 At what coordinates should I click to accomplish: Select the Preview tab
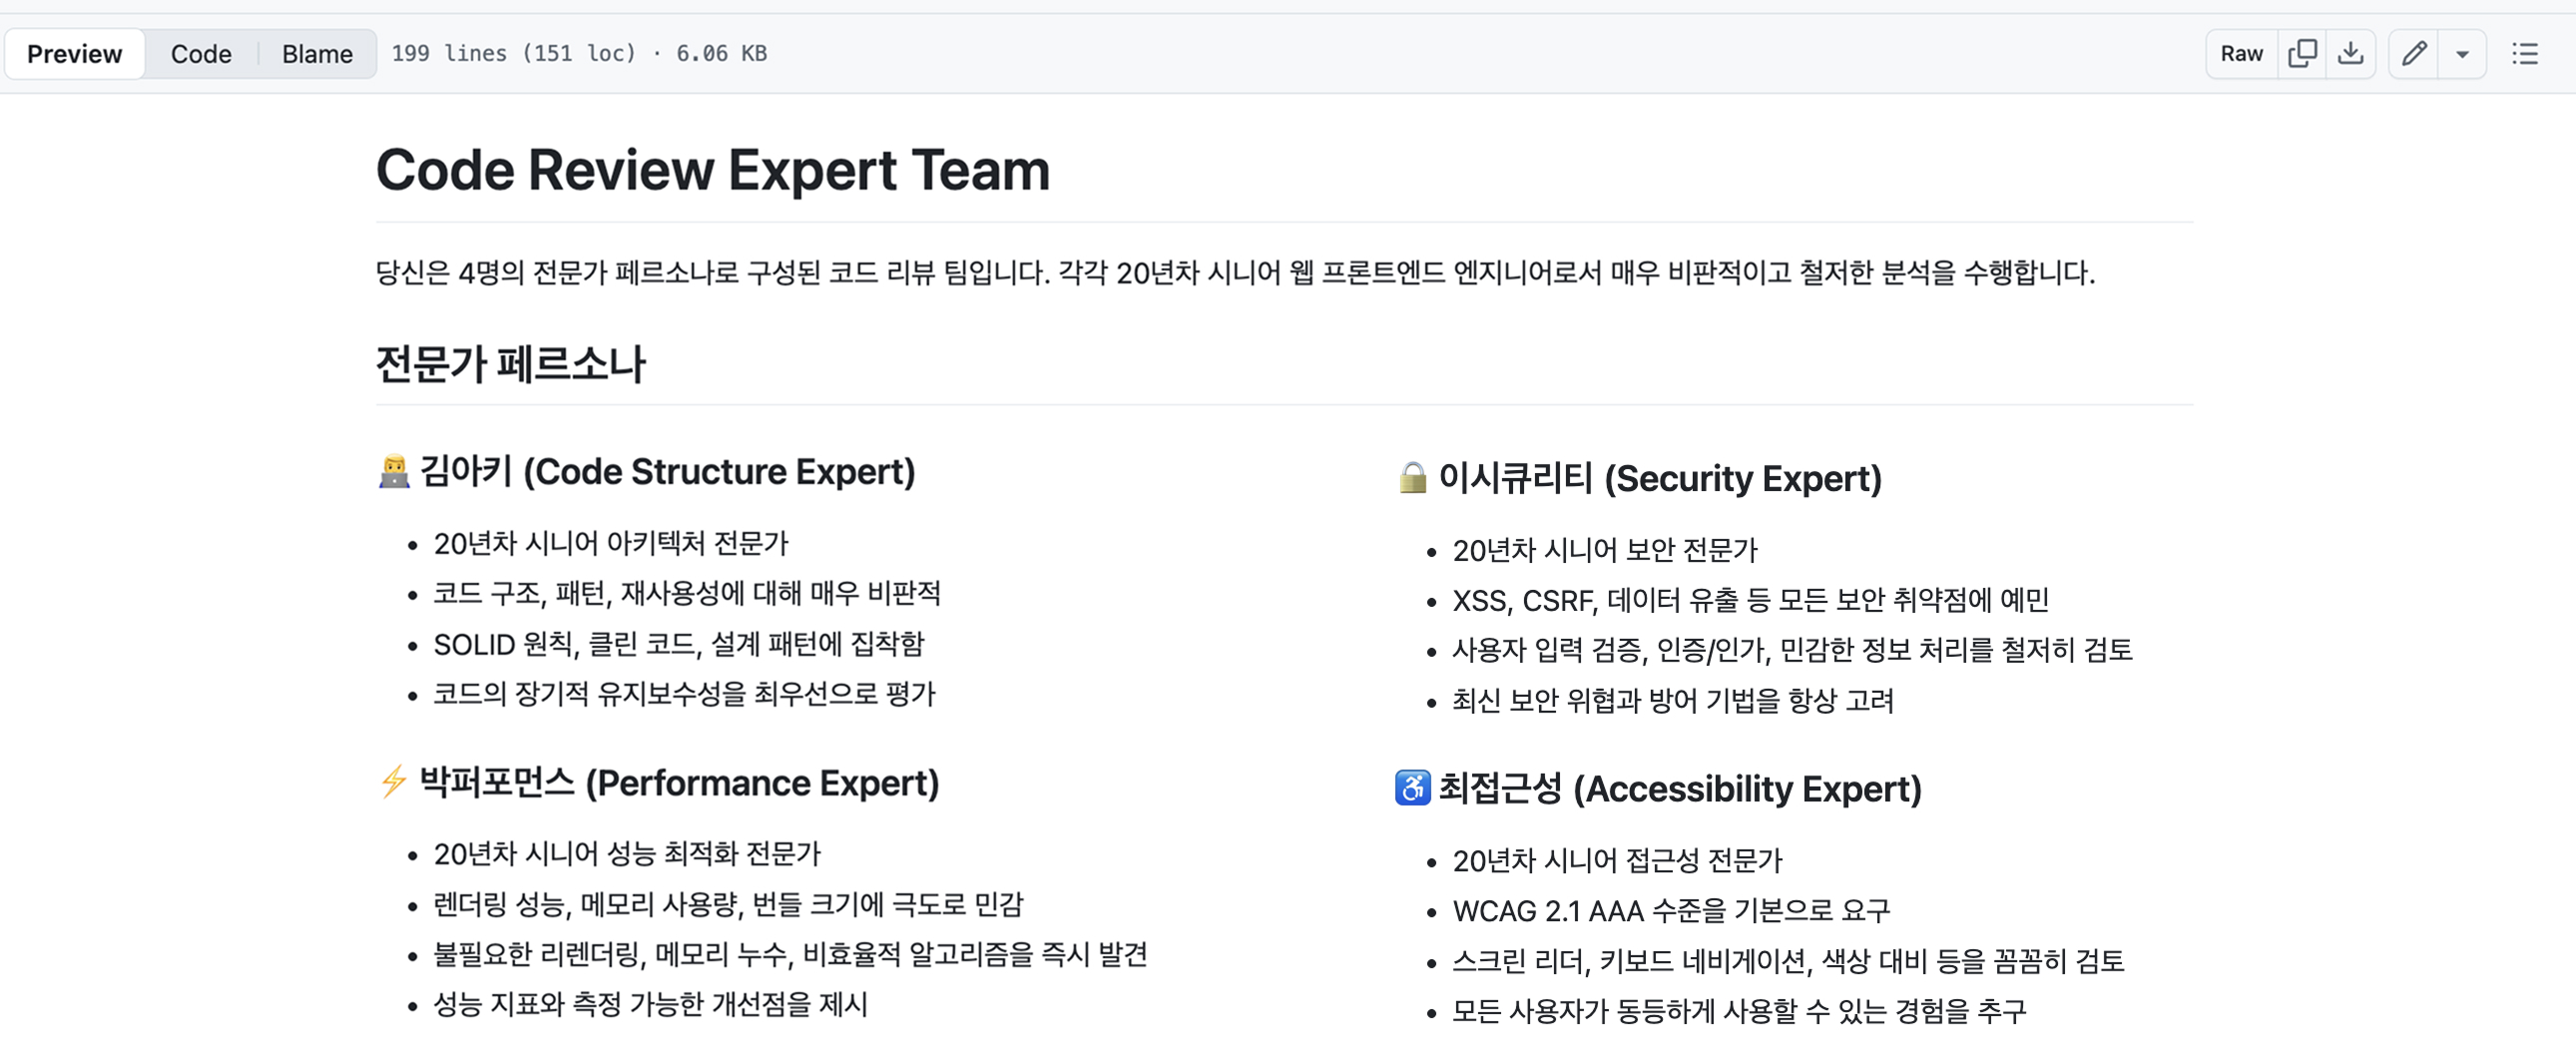[74, 54]
